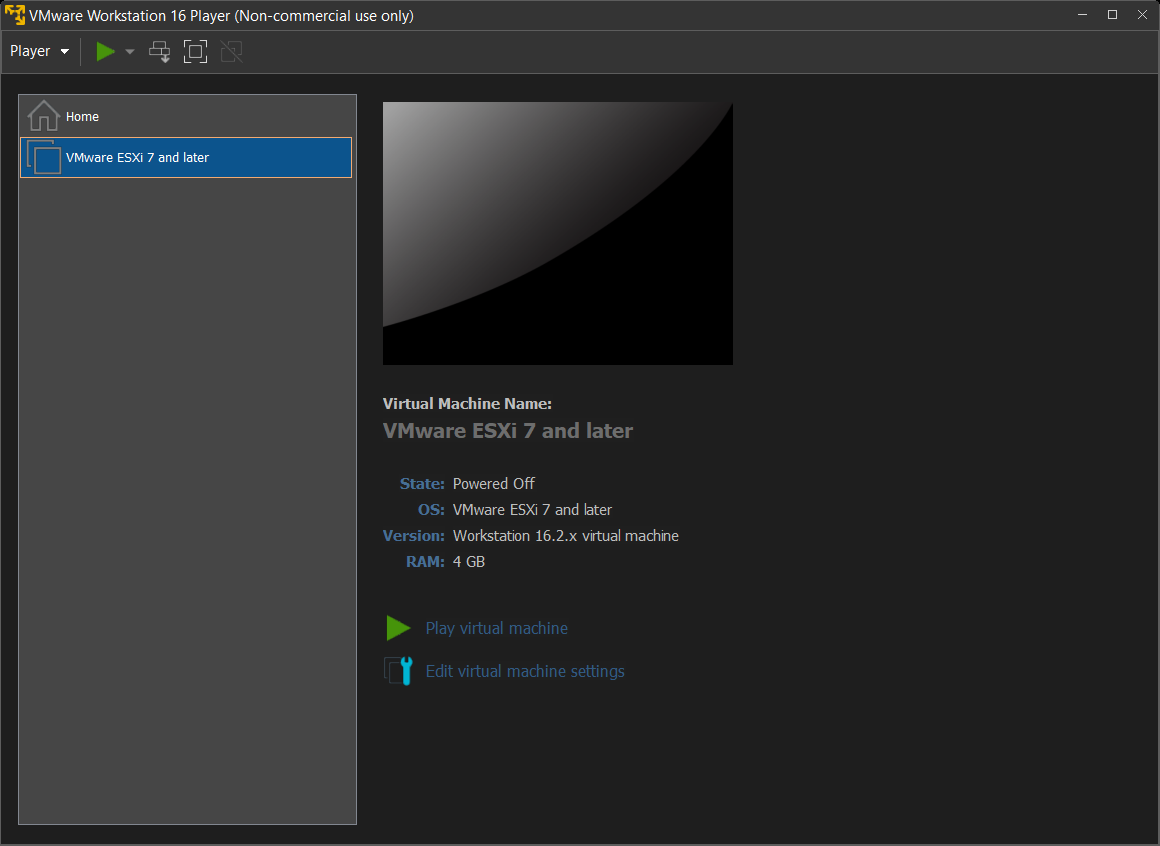Click the VMware Workstation title bar logo
This screenshot has width=1160, height=846.
15,15
